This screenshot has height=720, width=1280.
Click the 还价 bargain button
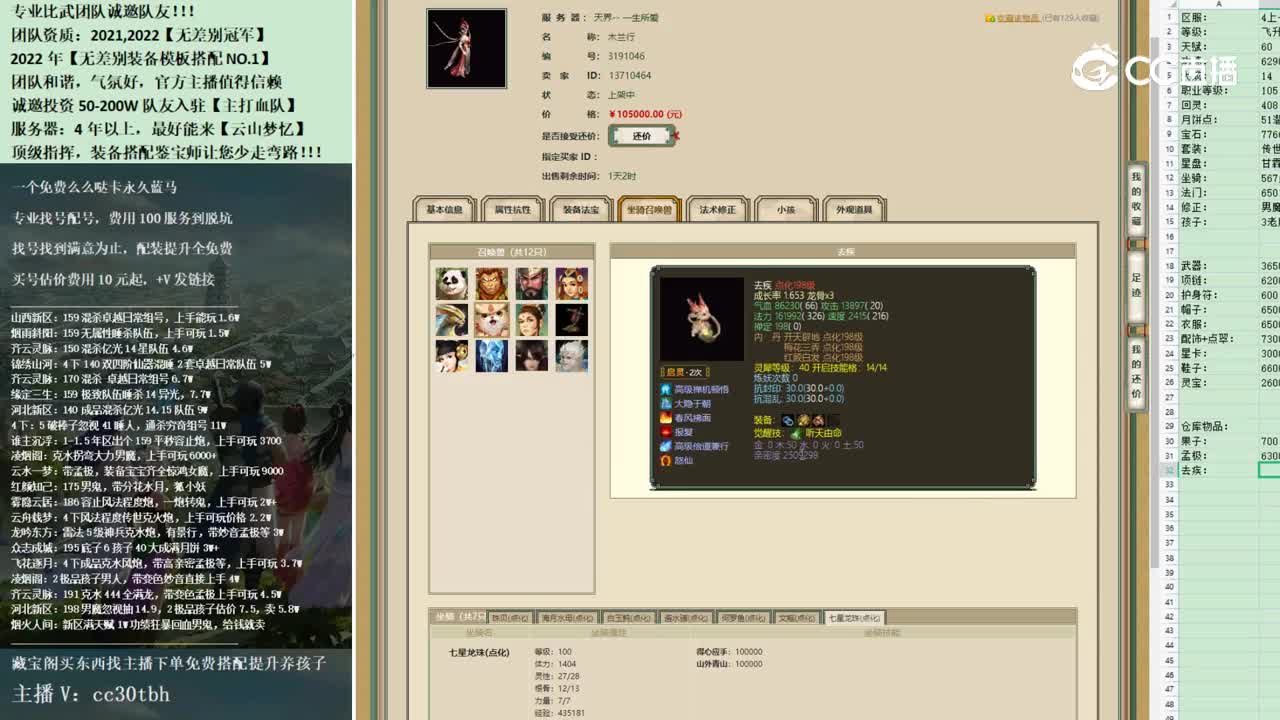[x=642, y=136]
